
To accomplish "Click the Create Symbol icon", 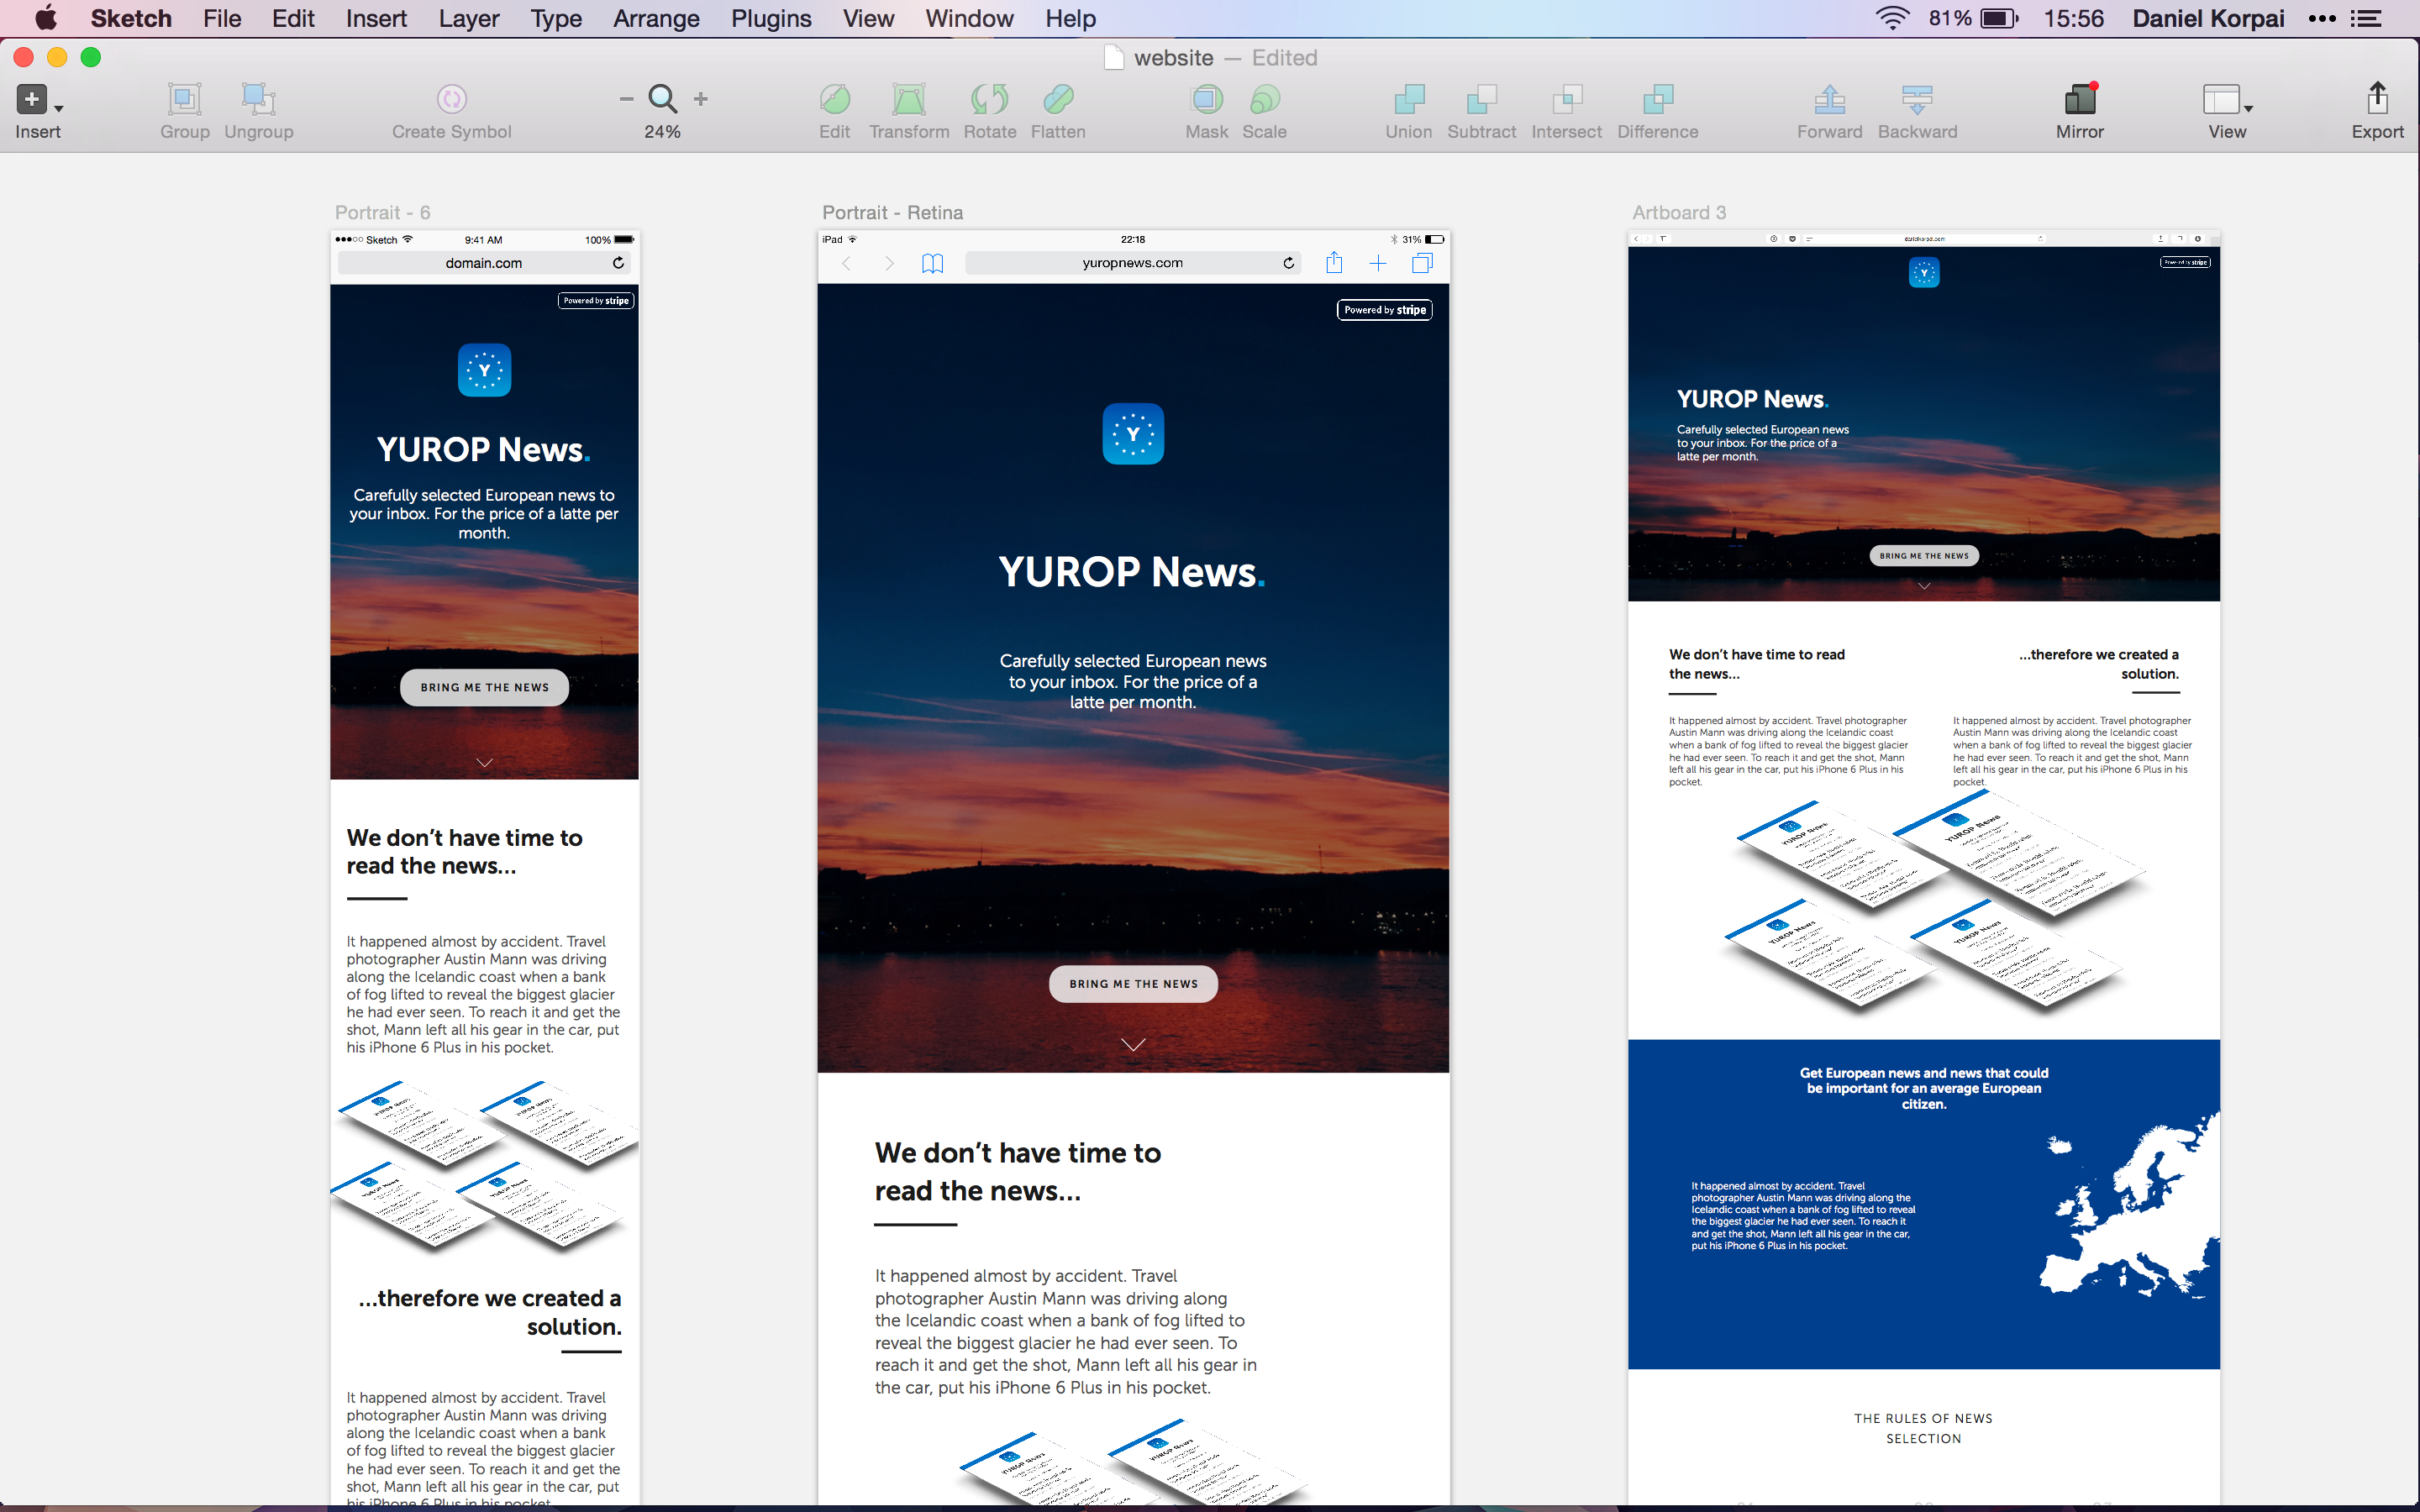I will point(451,100).
